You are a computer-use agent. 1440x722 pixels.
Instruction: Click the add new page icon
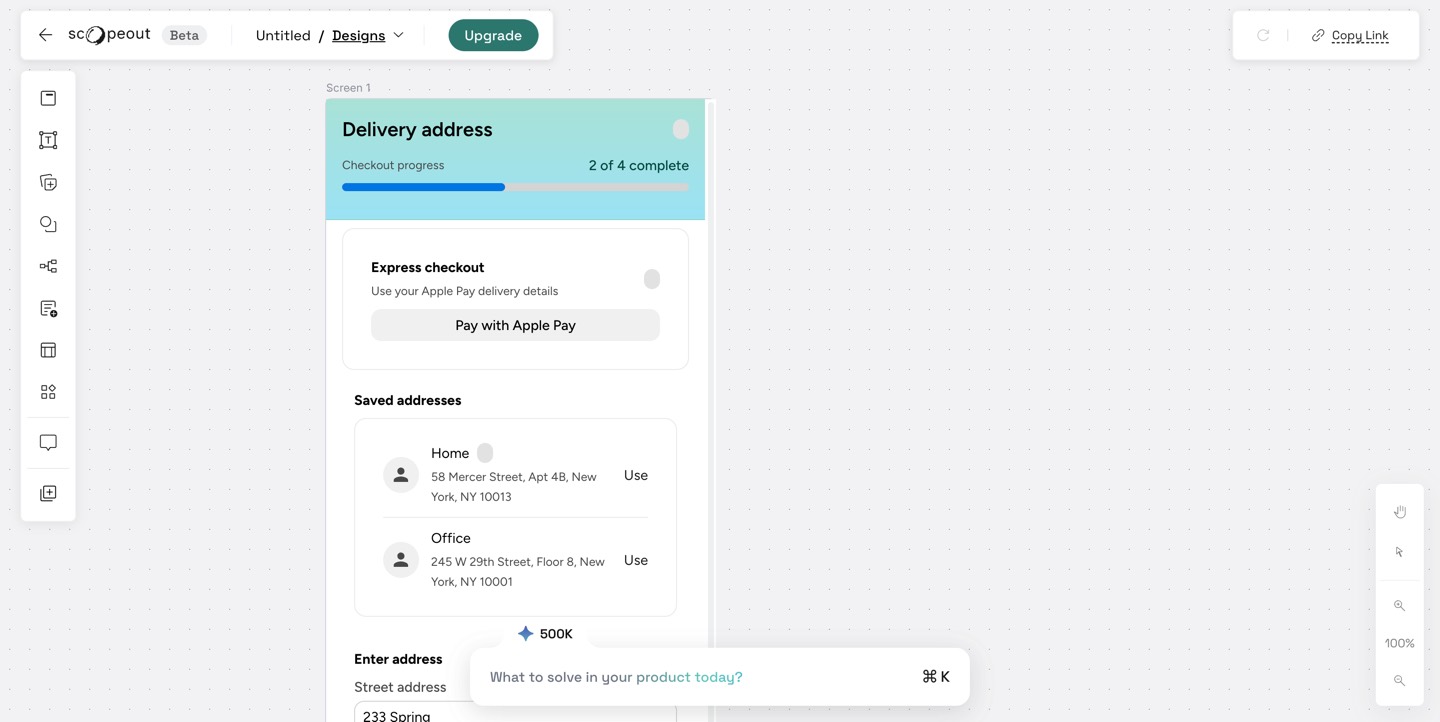(x=48, y=493)
